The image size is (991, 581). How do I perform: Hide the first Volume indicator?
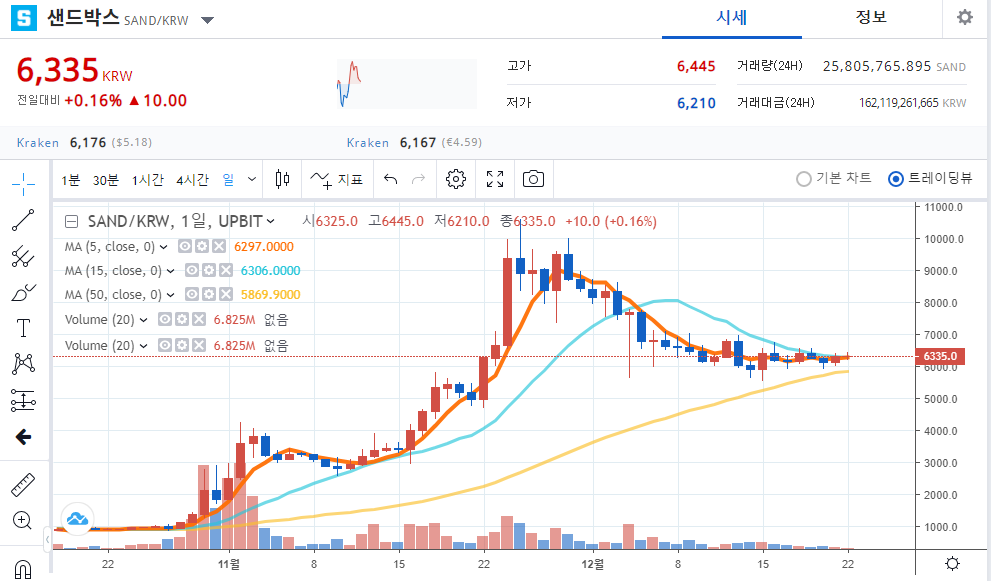[164, 319]
